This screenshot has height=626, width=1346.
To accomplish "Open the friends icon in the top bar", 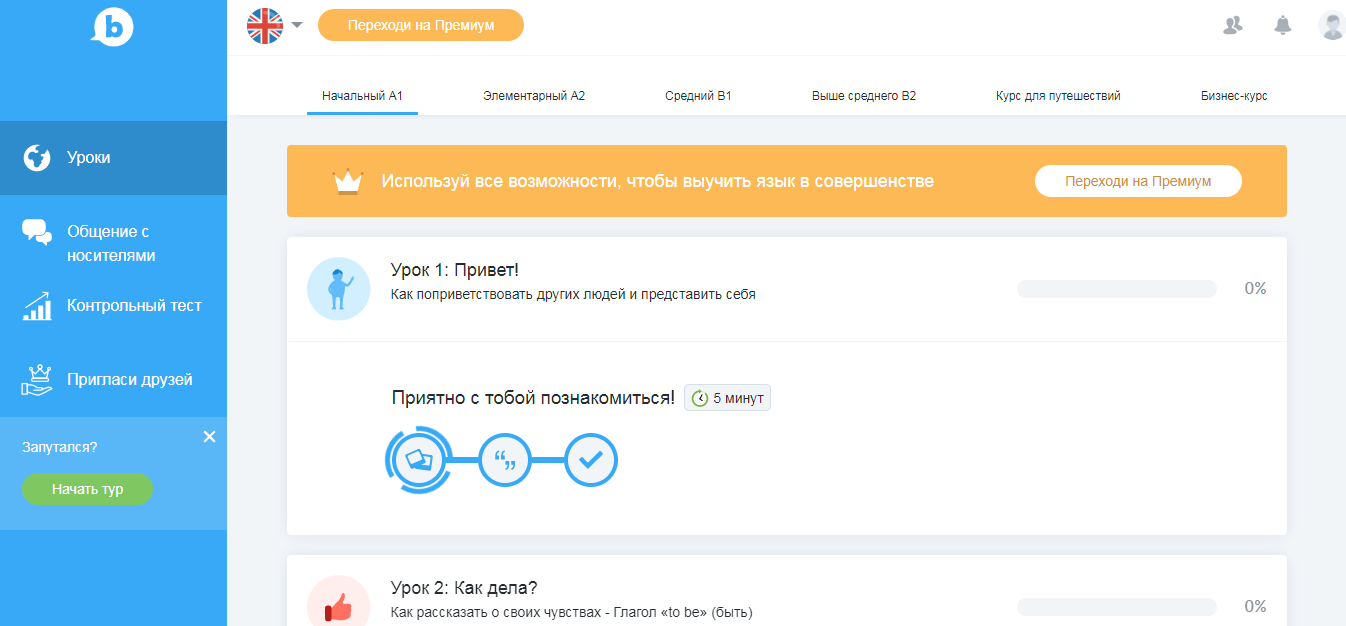I will click(x=1232, y=25).
